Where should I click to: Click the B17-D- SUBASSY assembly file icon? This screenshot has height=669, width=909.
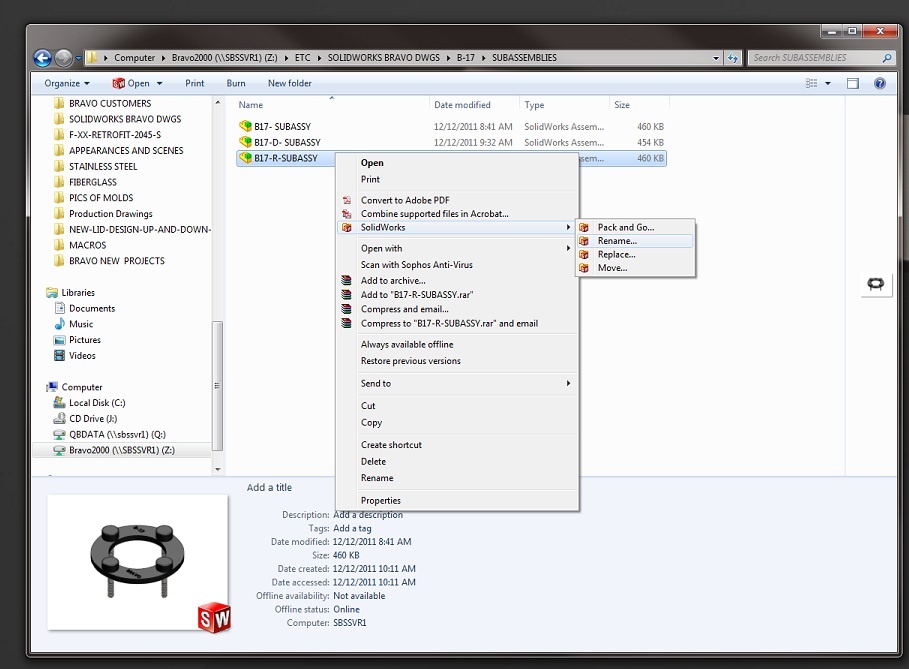(x=245, y=141)
